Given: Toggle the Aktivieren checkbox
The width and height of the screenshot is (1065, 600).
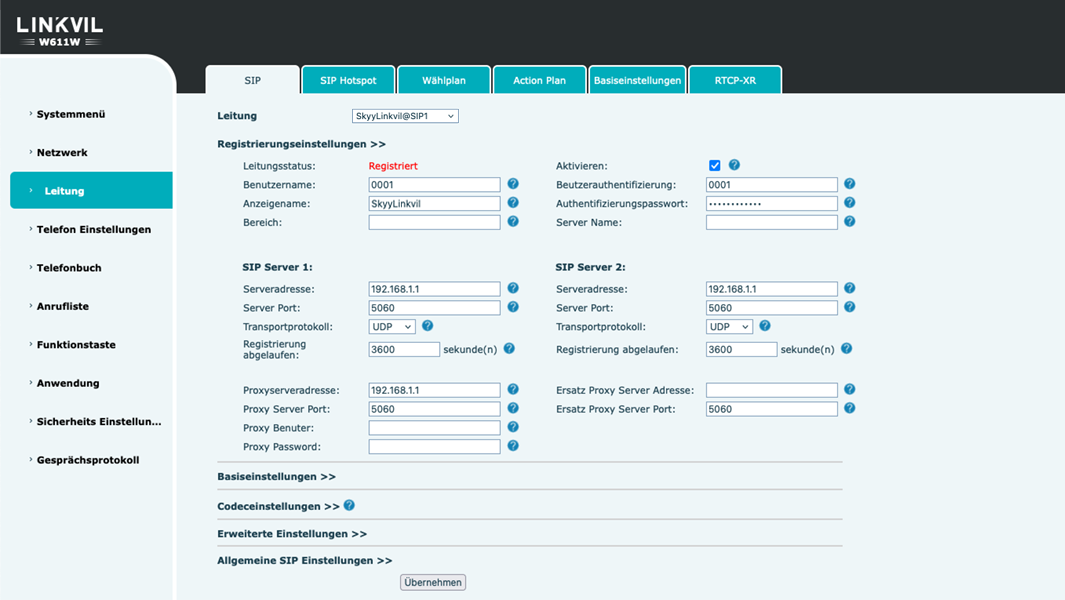Looking at the screenshot, I should (x=714, y=166).
